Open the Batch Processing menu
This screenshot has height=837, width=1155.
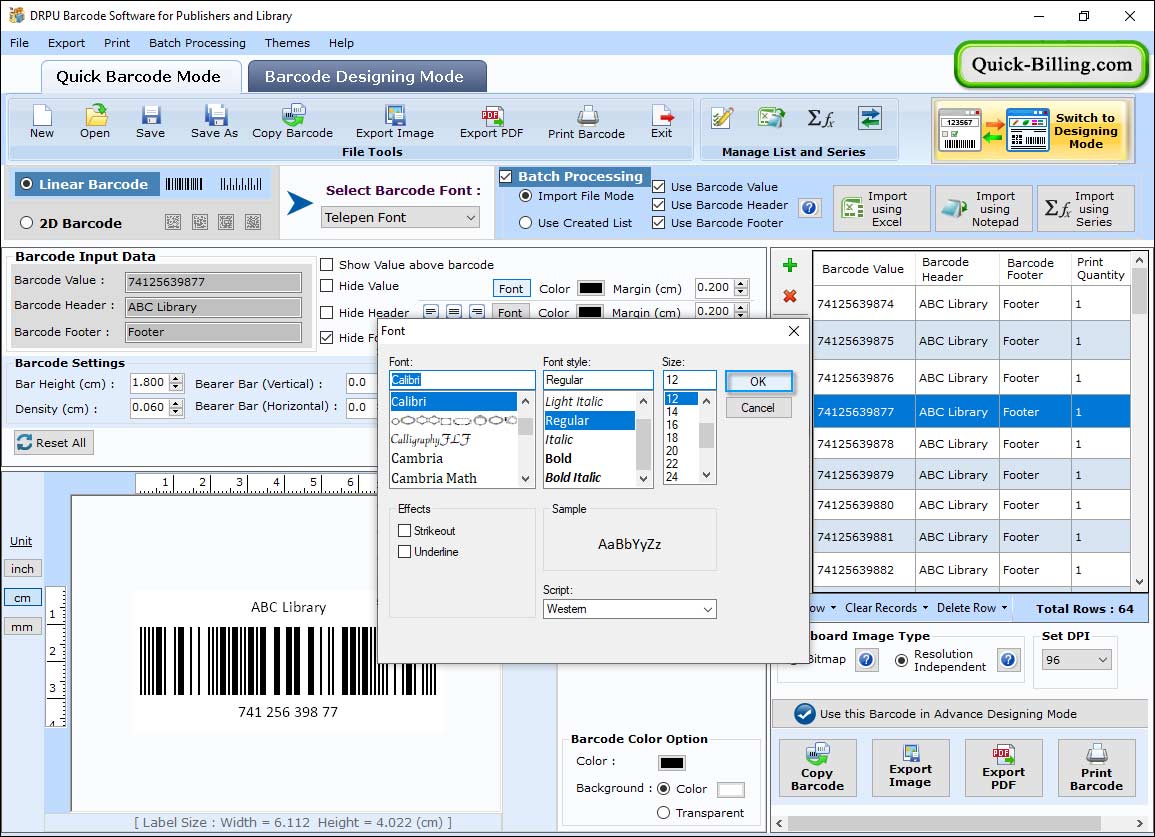pos(197,43)
